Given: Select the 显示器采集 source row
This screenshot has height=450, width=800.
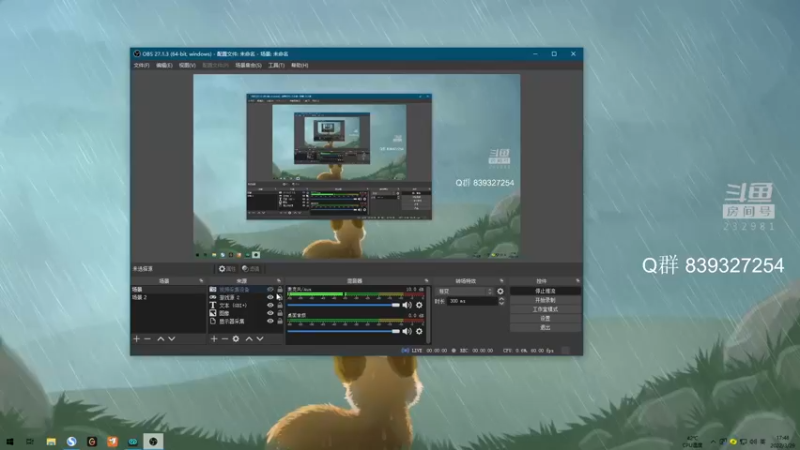Looking at the screenshot, I should (x=246, y=321).
